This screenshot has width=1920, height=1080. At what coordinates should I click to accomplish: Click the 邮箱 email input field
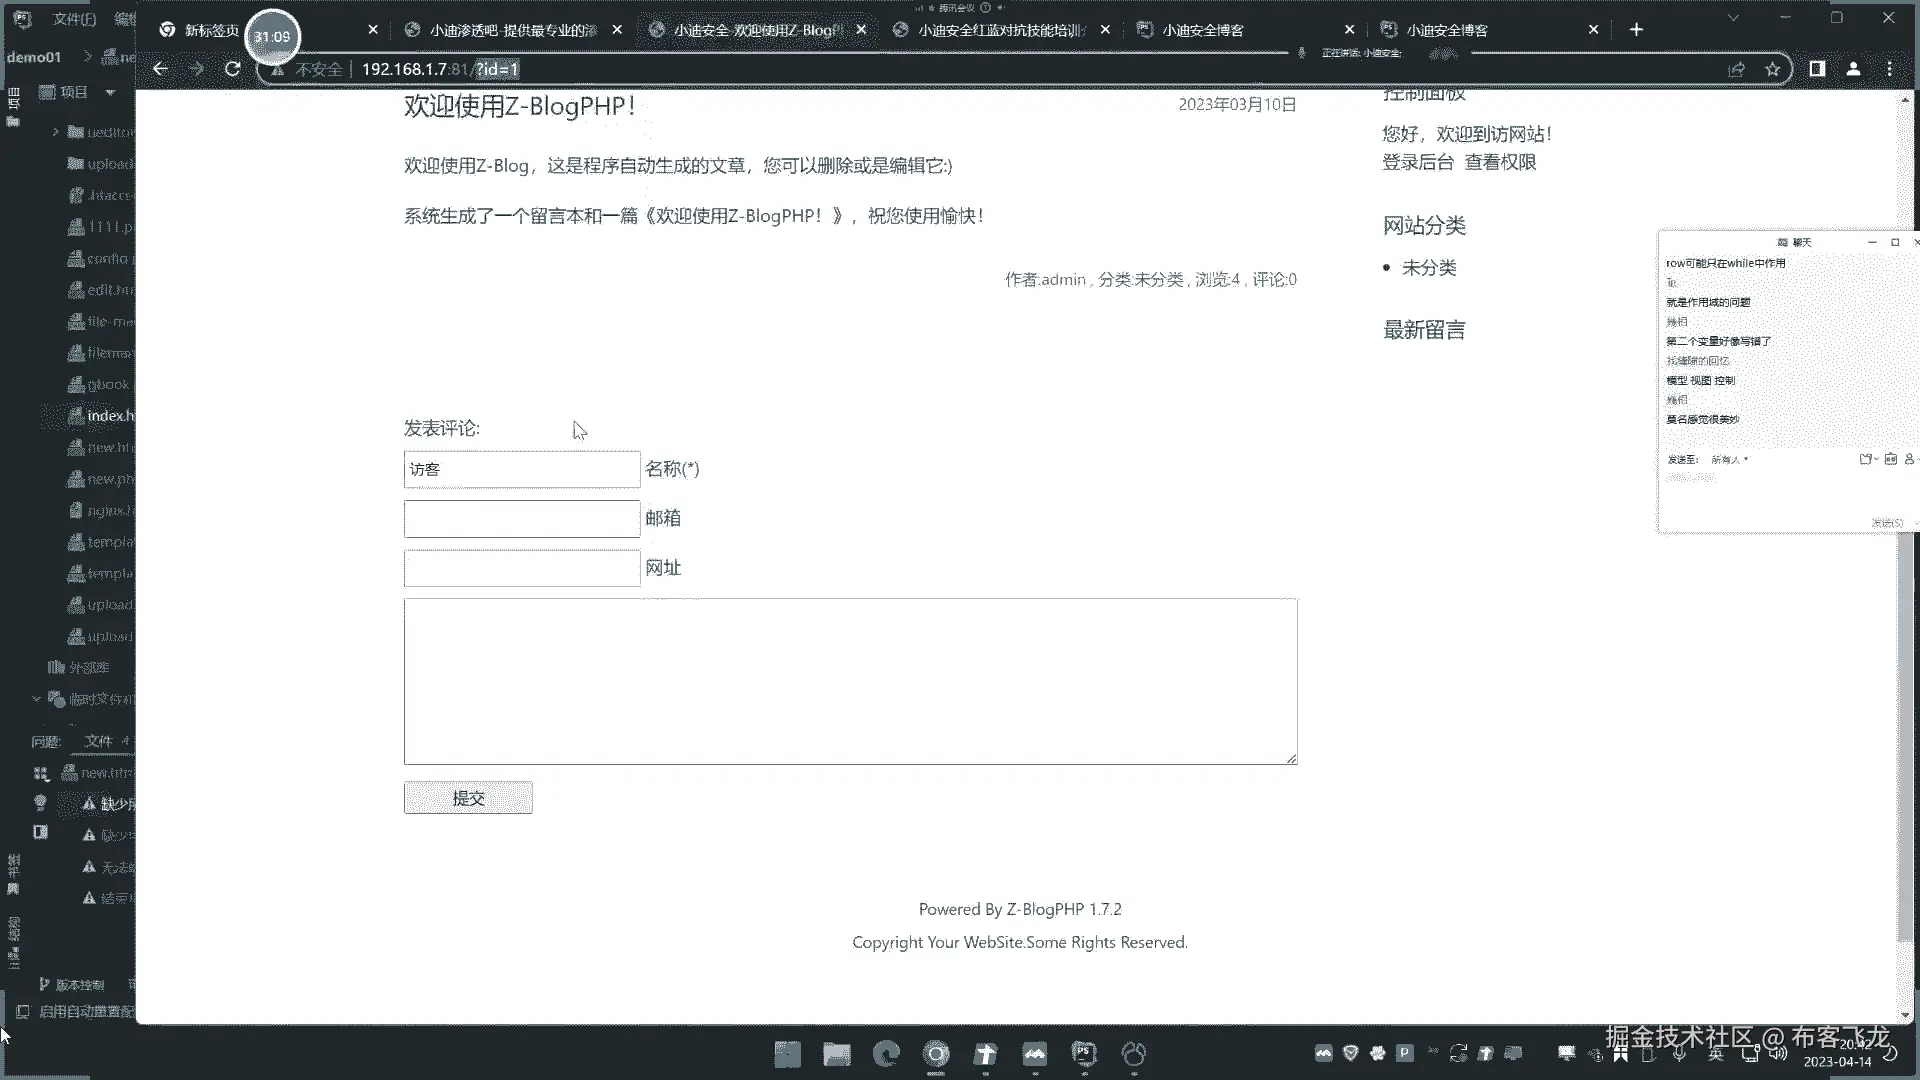point(521,519)
